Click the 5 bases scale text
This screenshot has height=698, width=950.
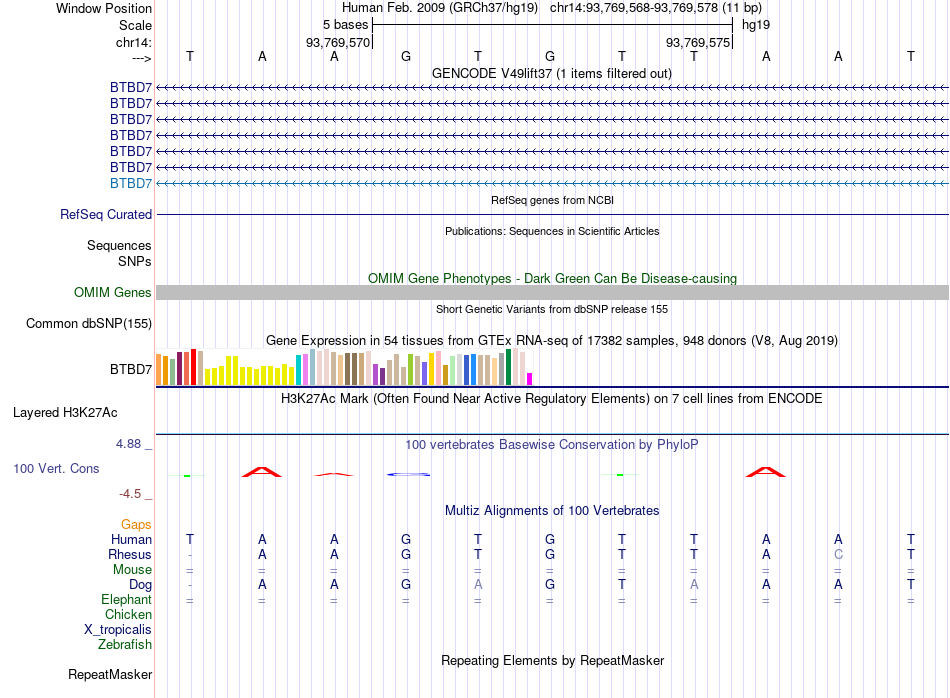[345, 25]
